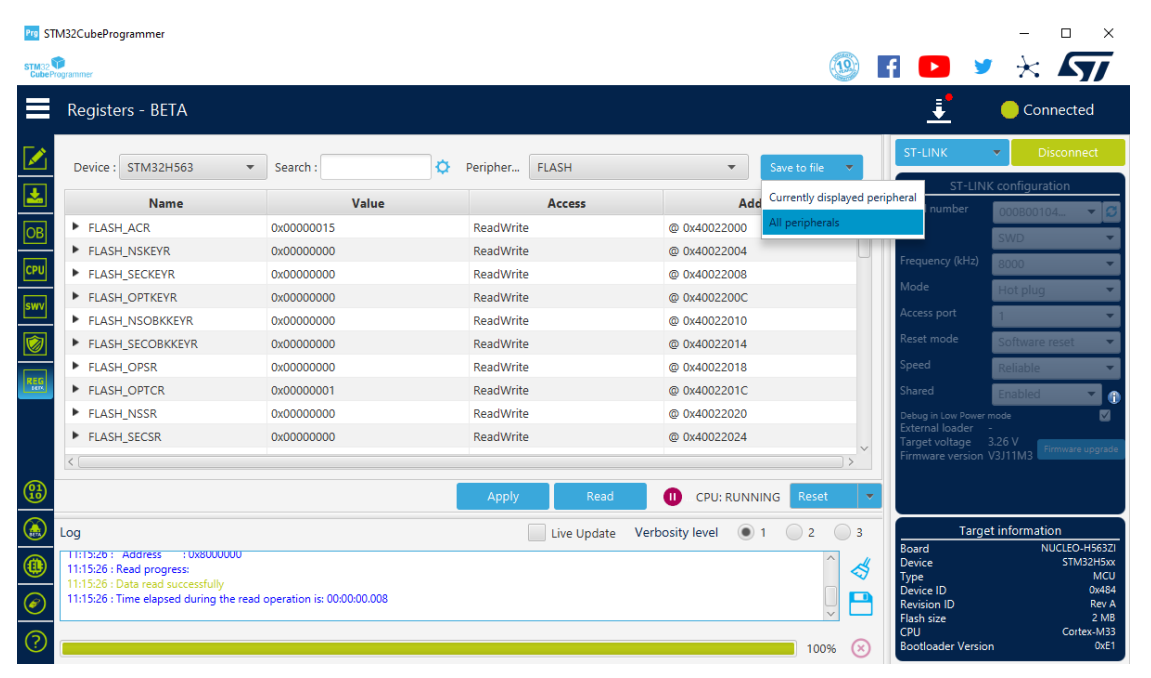Select the REG Beta registers icon

click(35, 382)
